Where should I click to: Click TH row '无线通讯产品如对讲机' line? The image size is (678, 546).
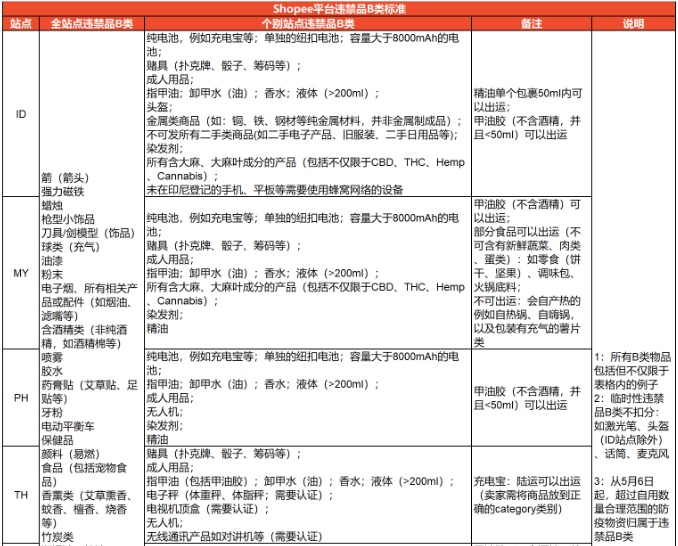(235, 536)
